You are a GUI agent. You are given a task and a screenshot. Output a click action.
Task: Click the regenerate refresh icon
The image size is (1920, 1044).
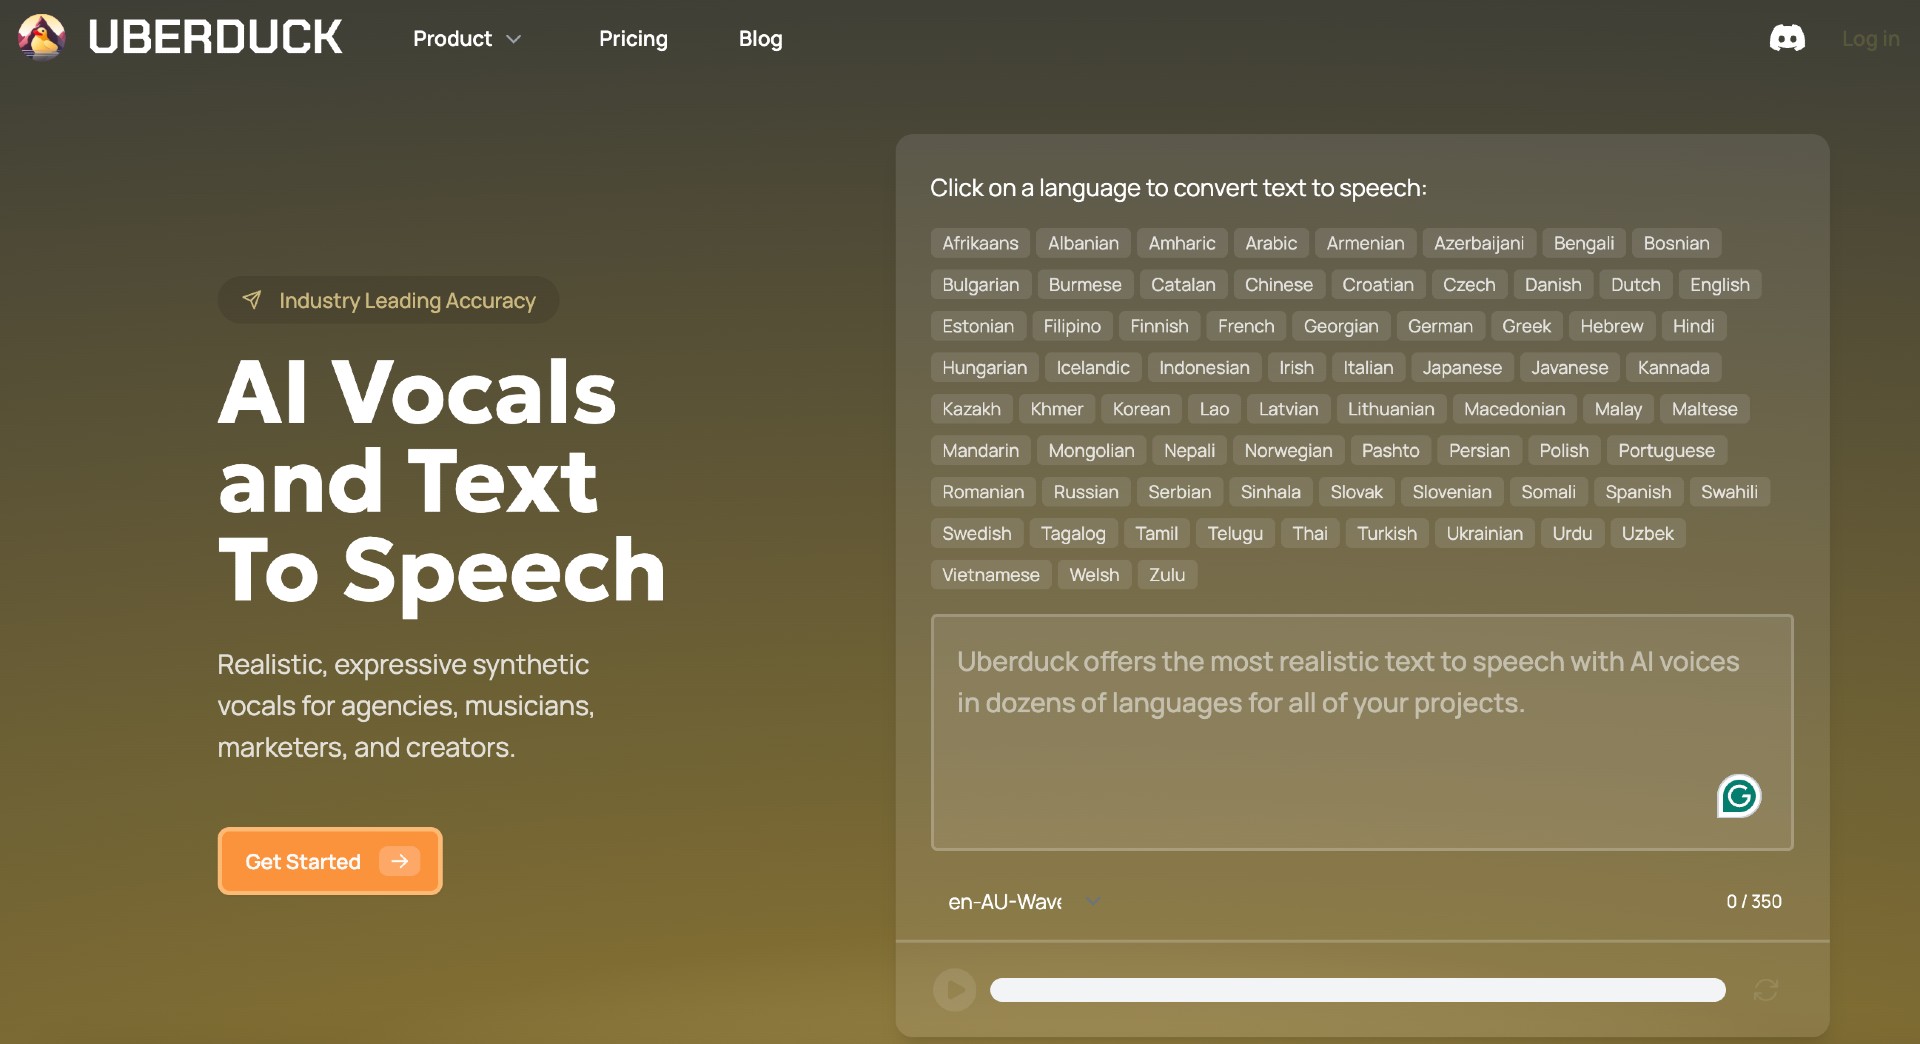click(x=1766, y=990)
